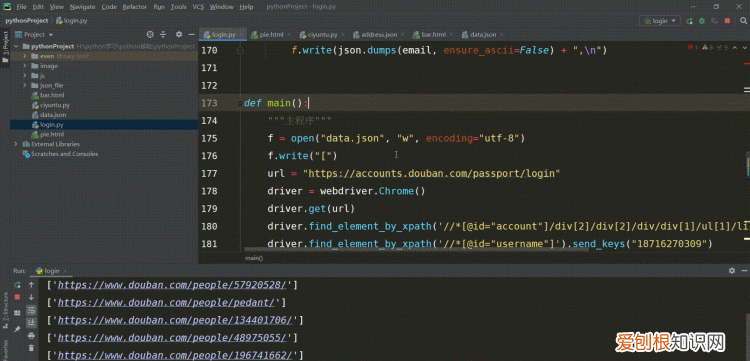This screenshot has width=750, height=361.
Task: Select data.json in the project tree
Action: click(x=53, y=115)
